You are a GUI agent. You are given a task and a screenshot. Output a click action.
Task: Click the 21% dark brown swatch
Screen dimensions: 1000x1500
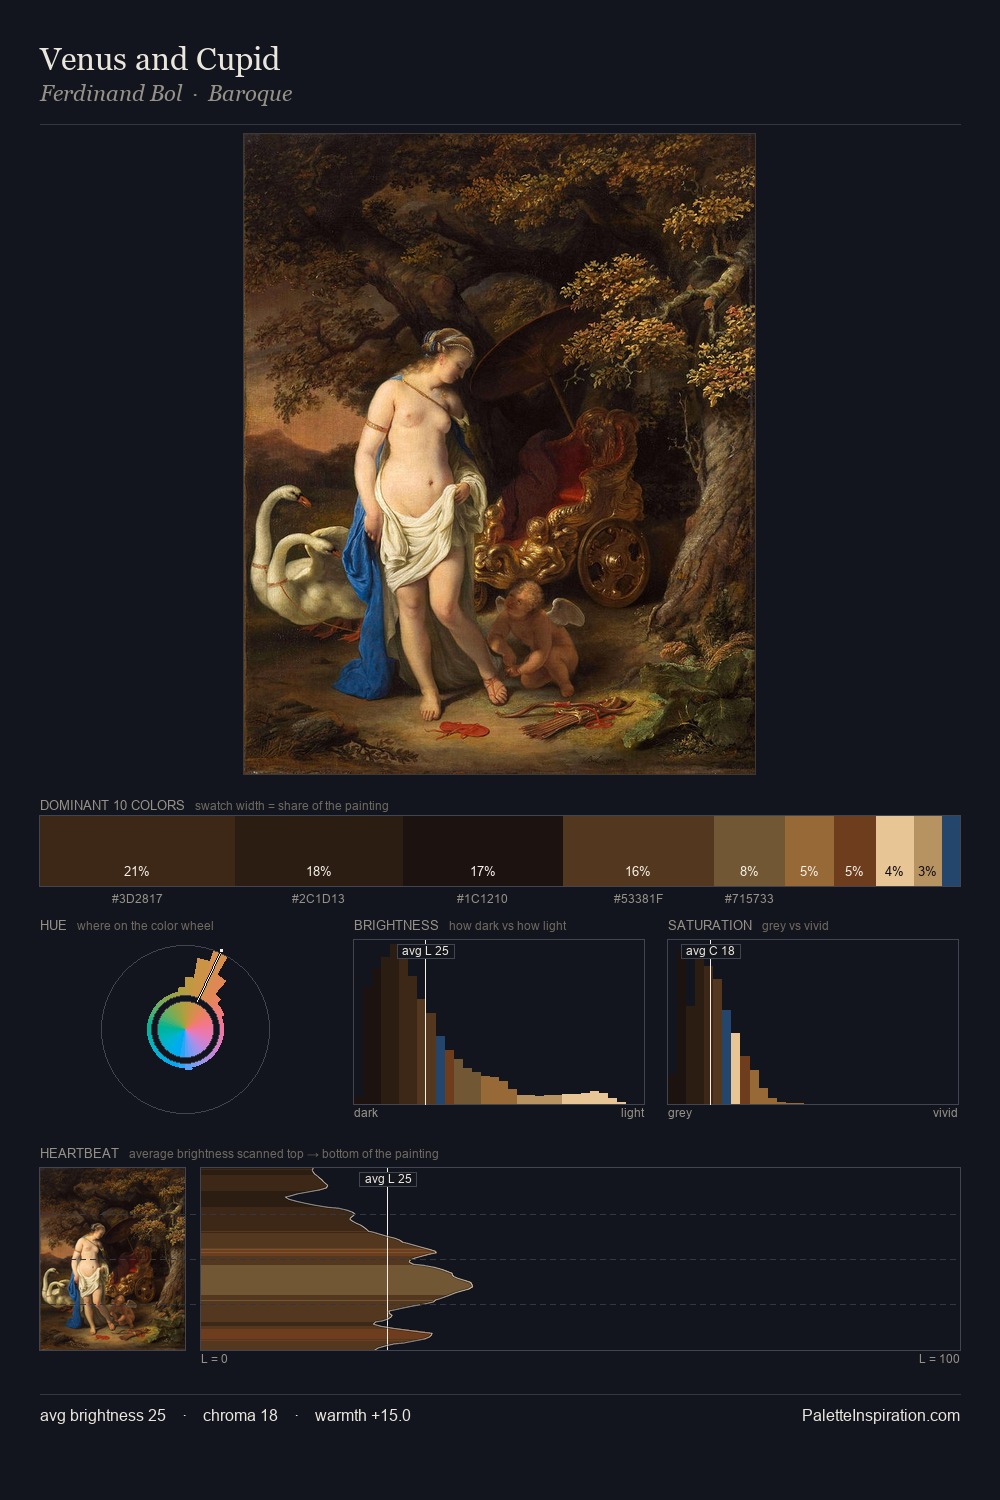(137, 851)
